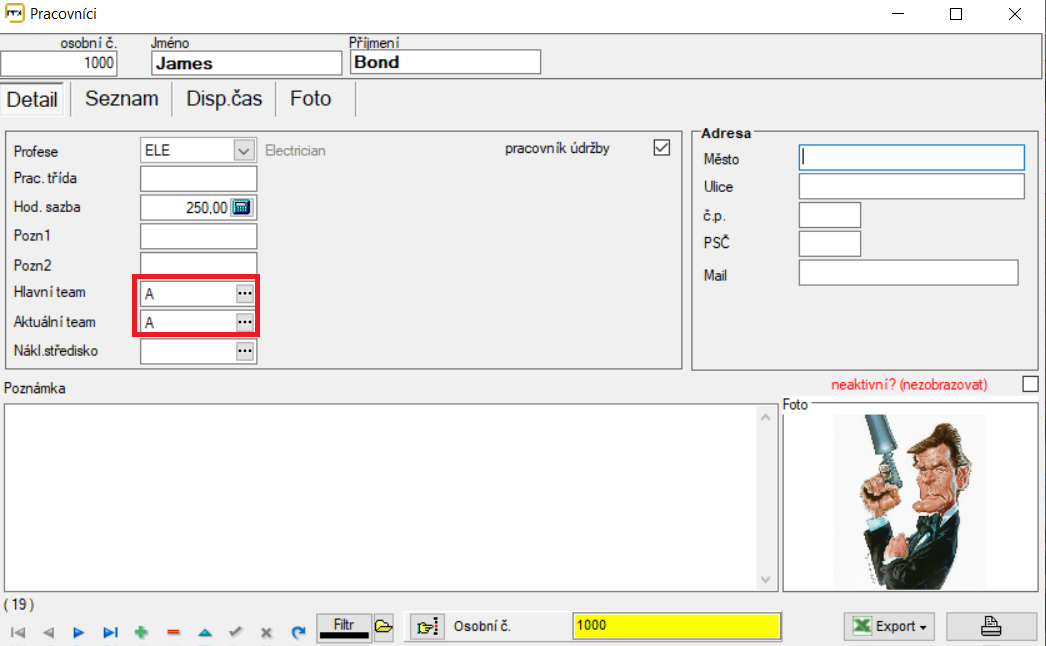This screenshot has height=646, width=1046.
Task: Click the PSČ field
Action: (830, 244)
